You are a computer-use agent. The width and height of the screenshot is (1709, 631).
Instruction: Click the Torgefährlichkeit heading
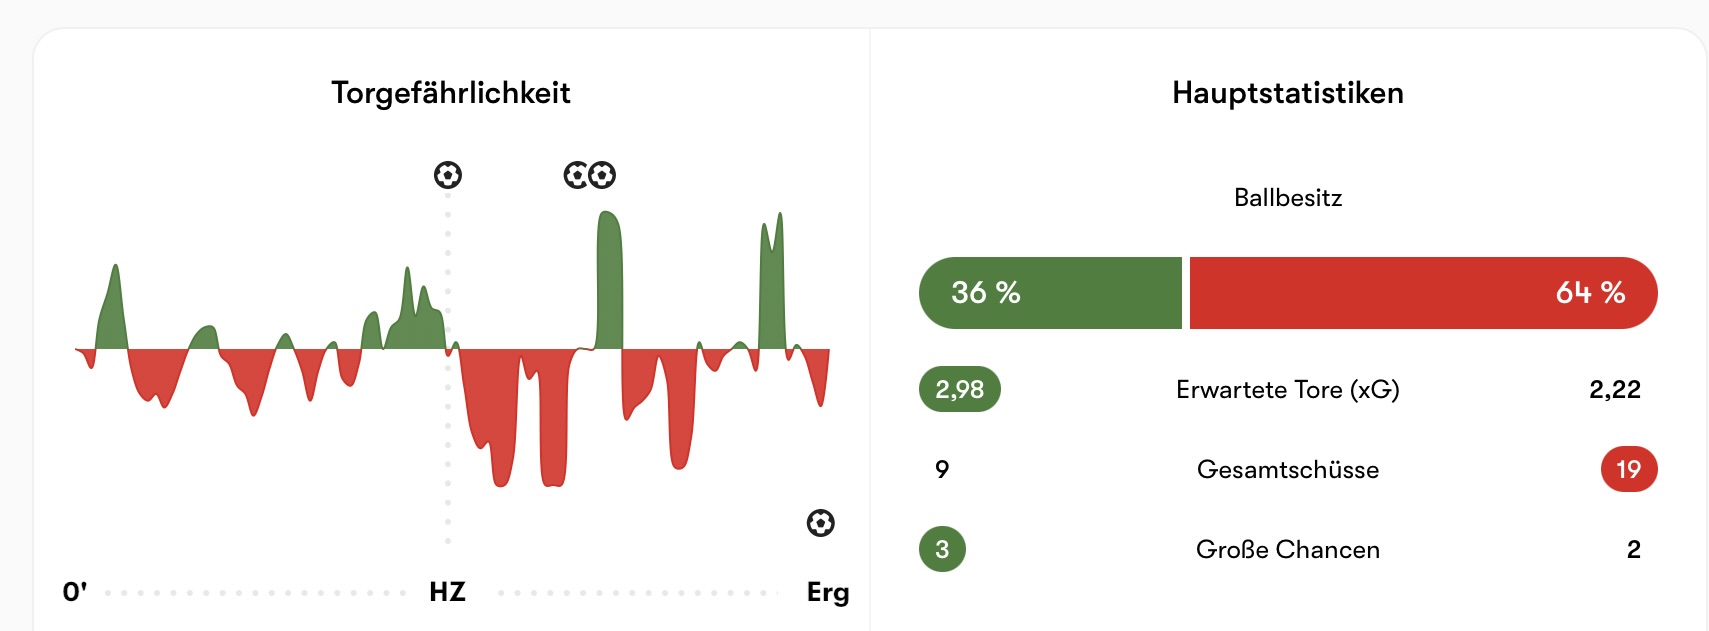pos(451,93)
